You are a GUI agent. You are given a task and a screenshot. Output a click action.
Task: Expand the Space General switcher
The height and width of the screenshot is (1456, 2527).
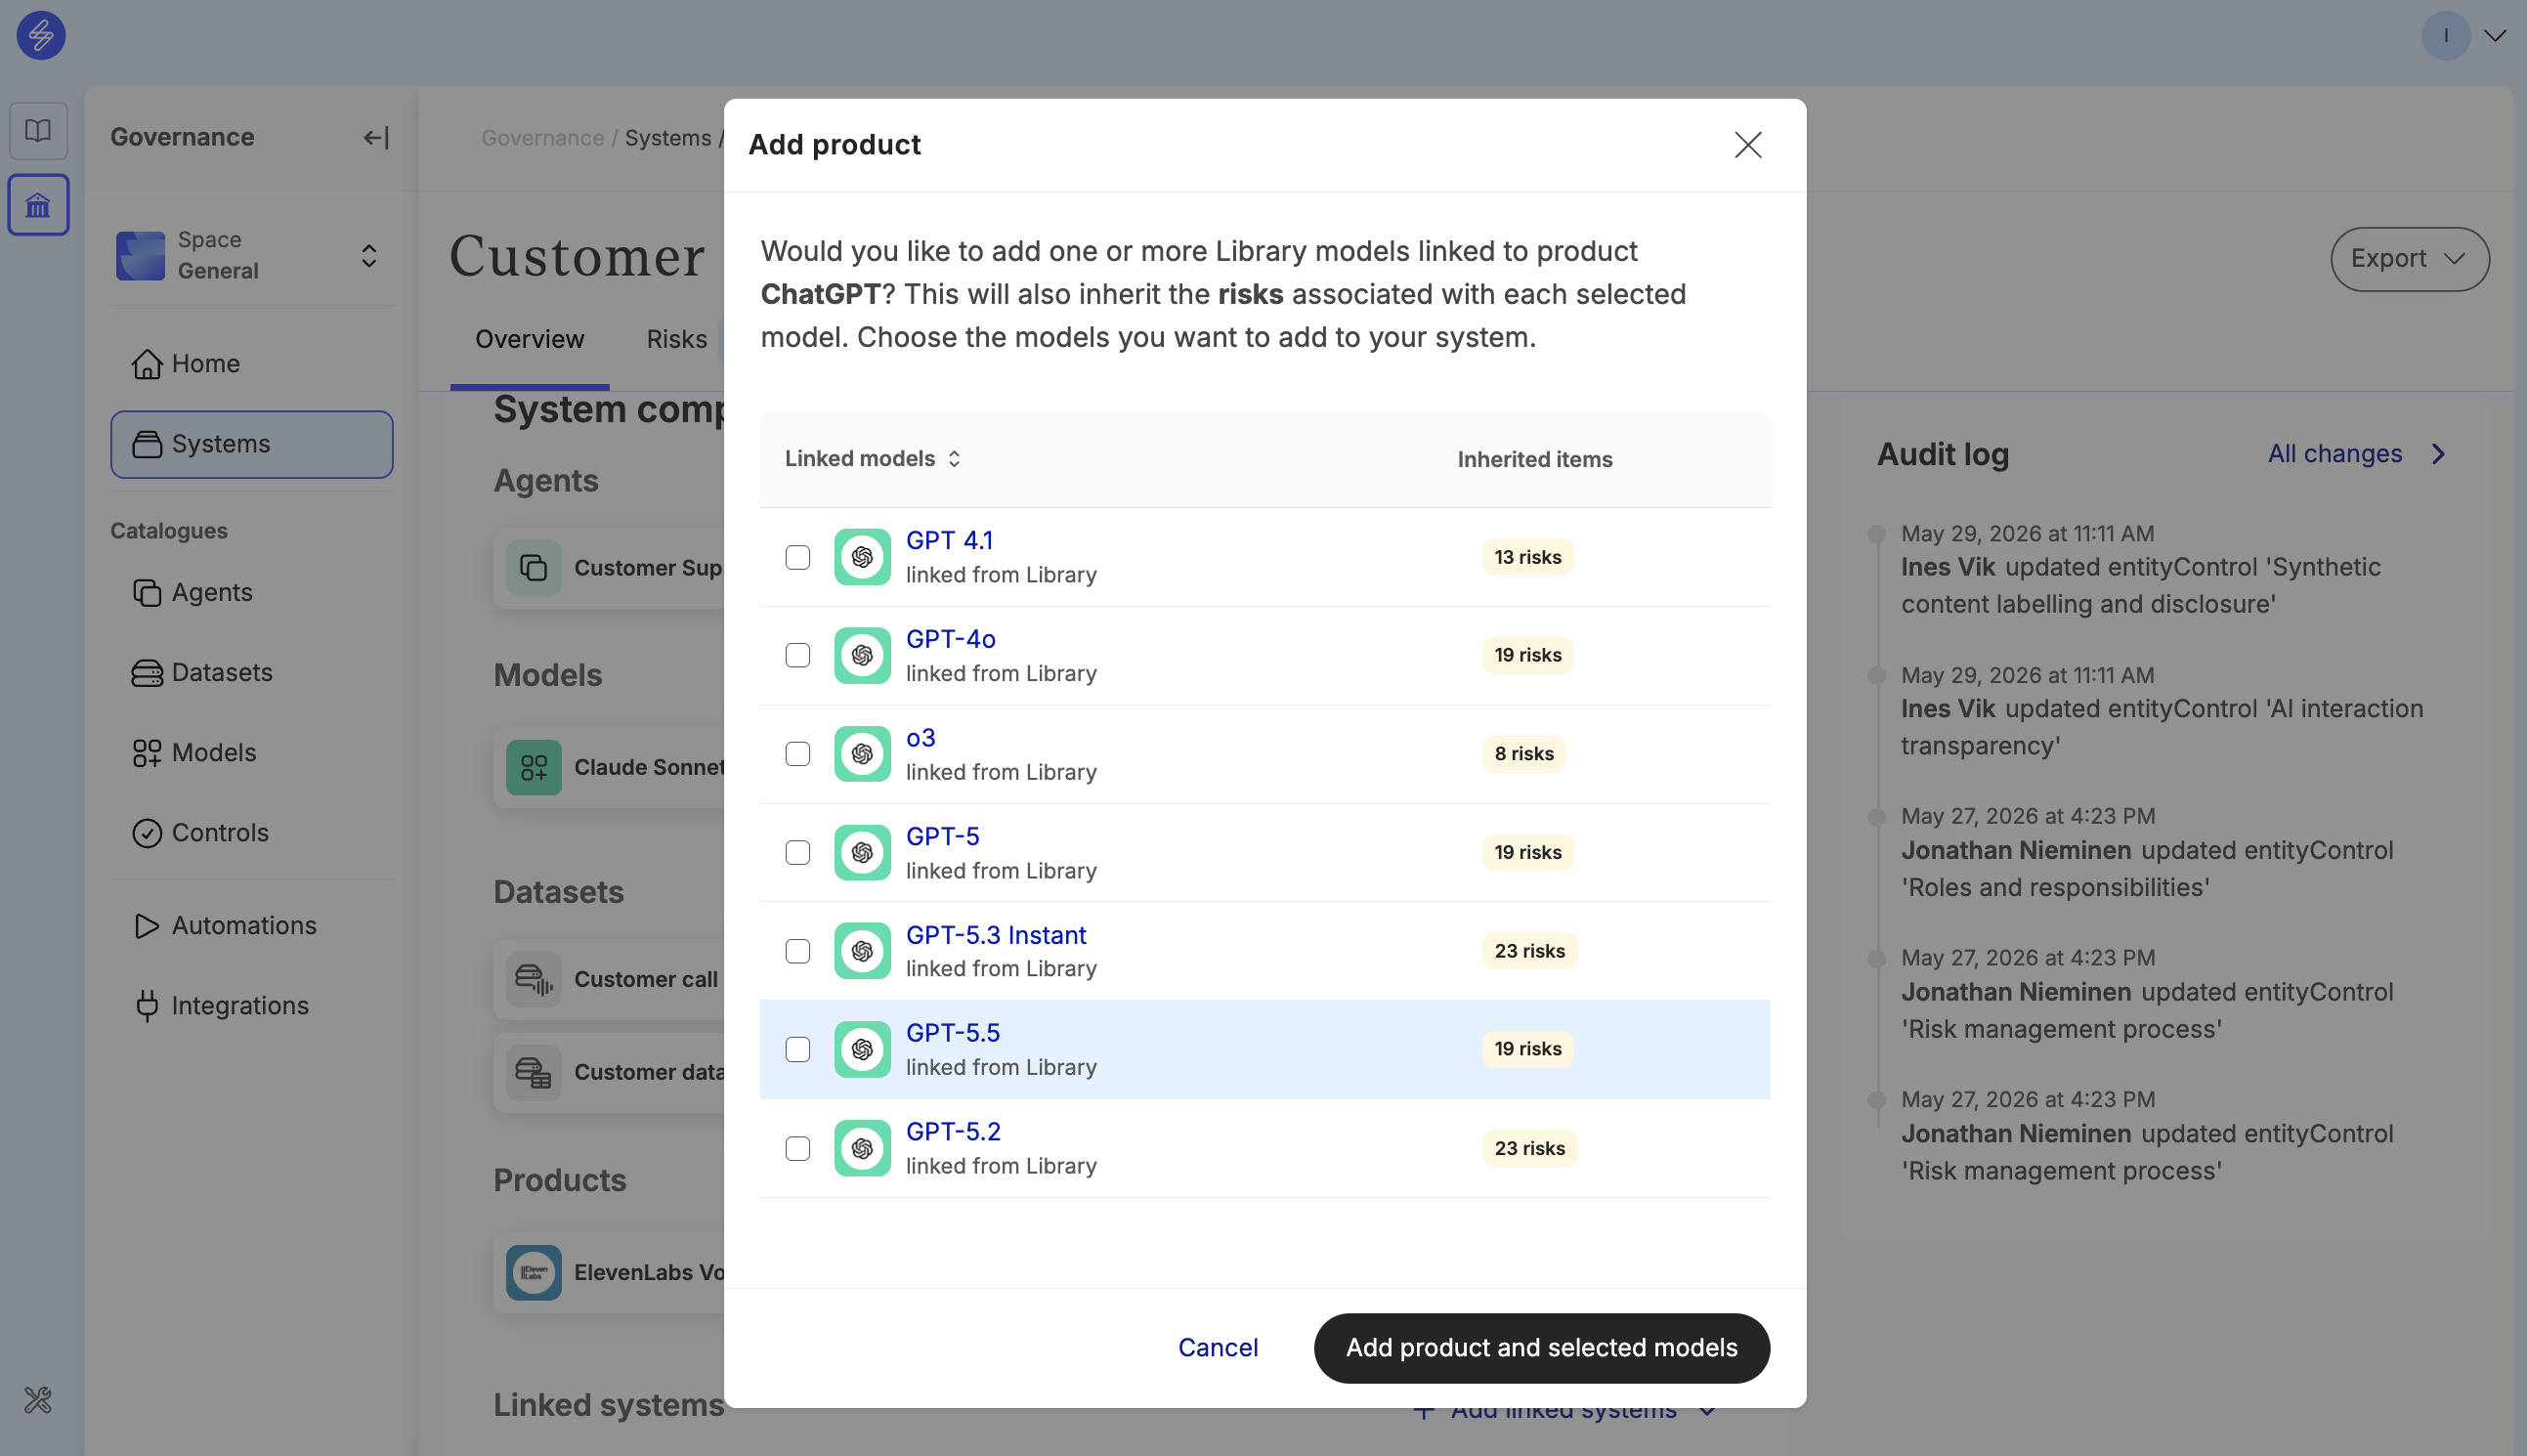369,256
